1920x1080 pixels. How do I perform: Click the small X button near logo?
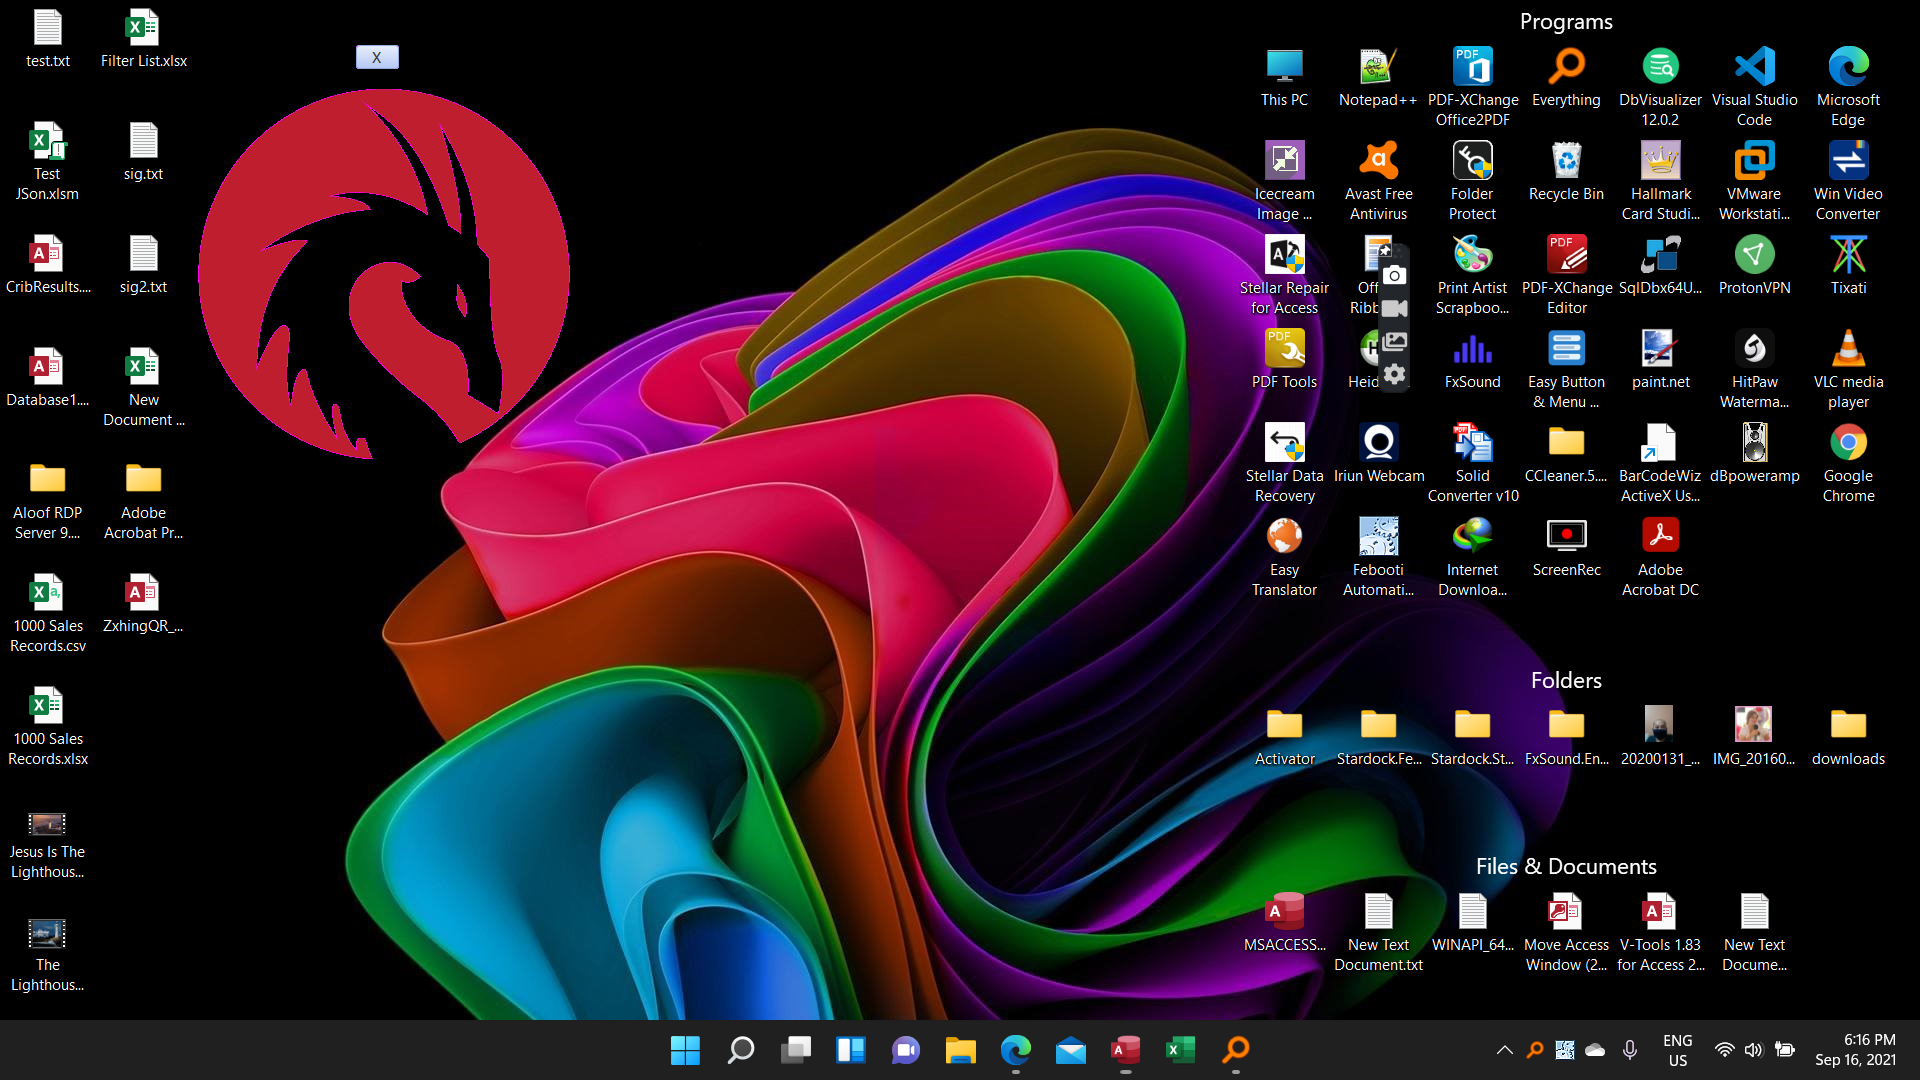click(377, 58)
